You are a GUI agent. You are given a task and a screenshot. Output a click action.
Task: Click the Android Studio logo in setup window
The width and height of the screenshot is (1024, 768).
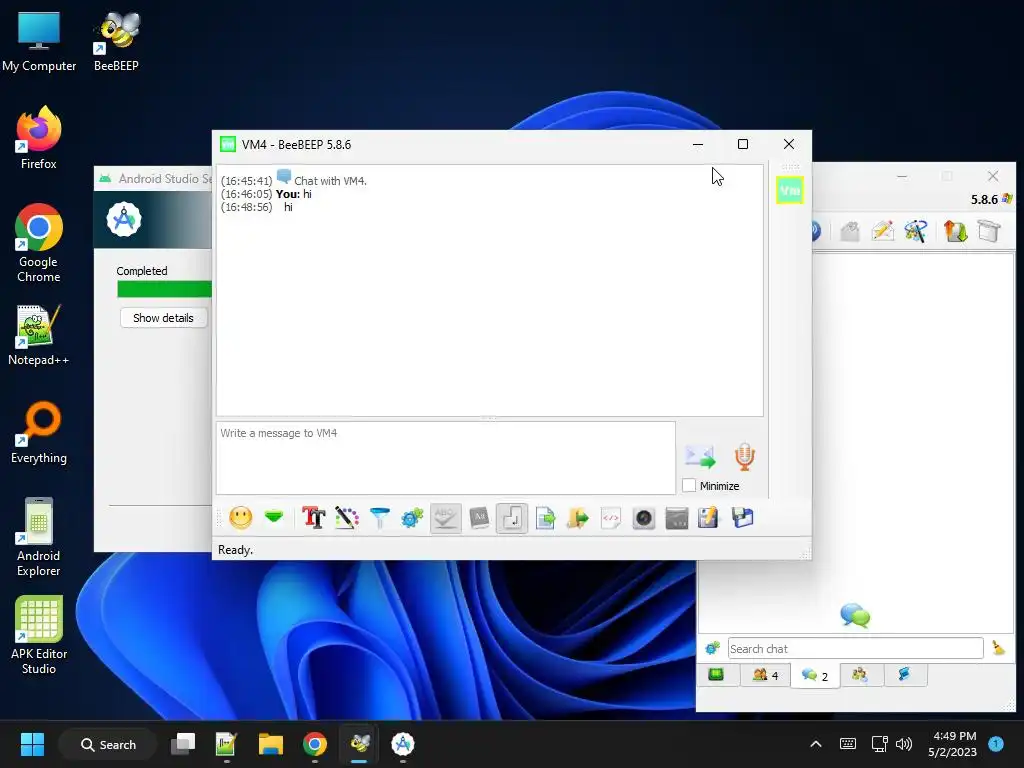click(x=124, y=219)
